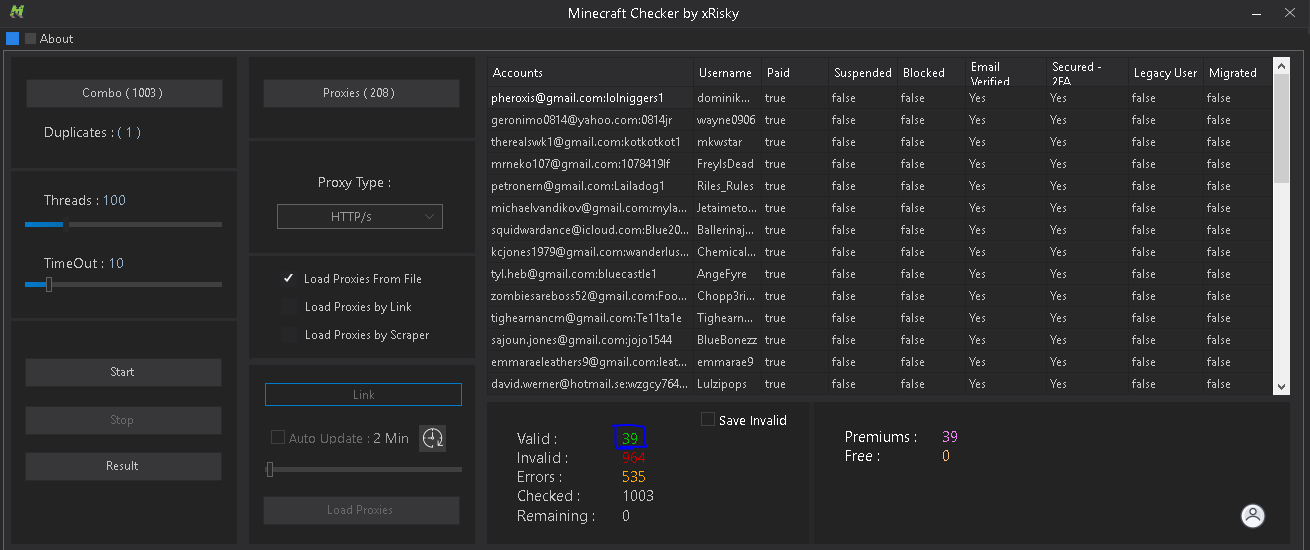
Task: Click the Combo ( 1003 ) button
Action: pyautogui.click(x=124, y=93)
